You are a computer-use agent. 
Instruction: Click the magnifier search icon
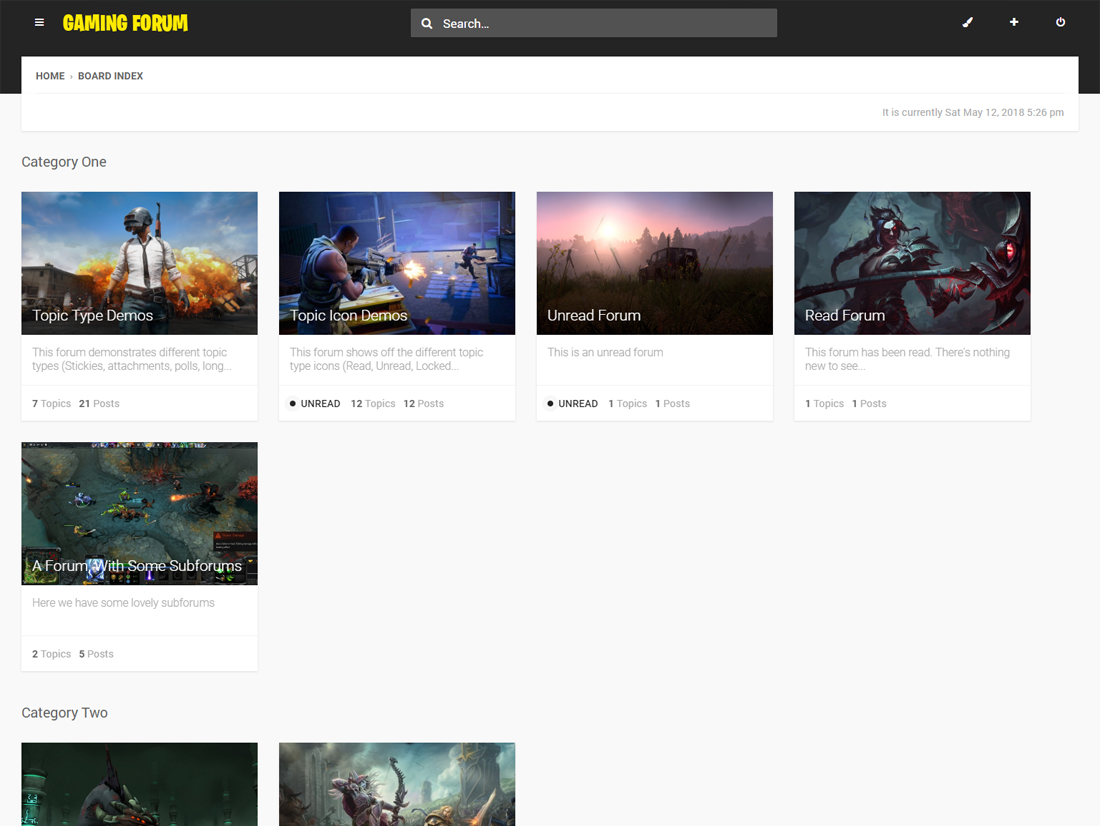pyautogui.click(x=427, y=23)
